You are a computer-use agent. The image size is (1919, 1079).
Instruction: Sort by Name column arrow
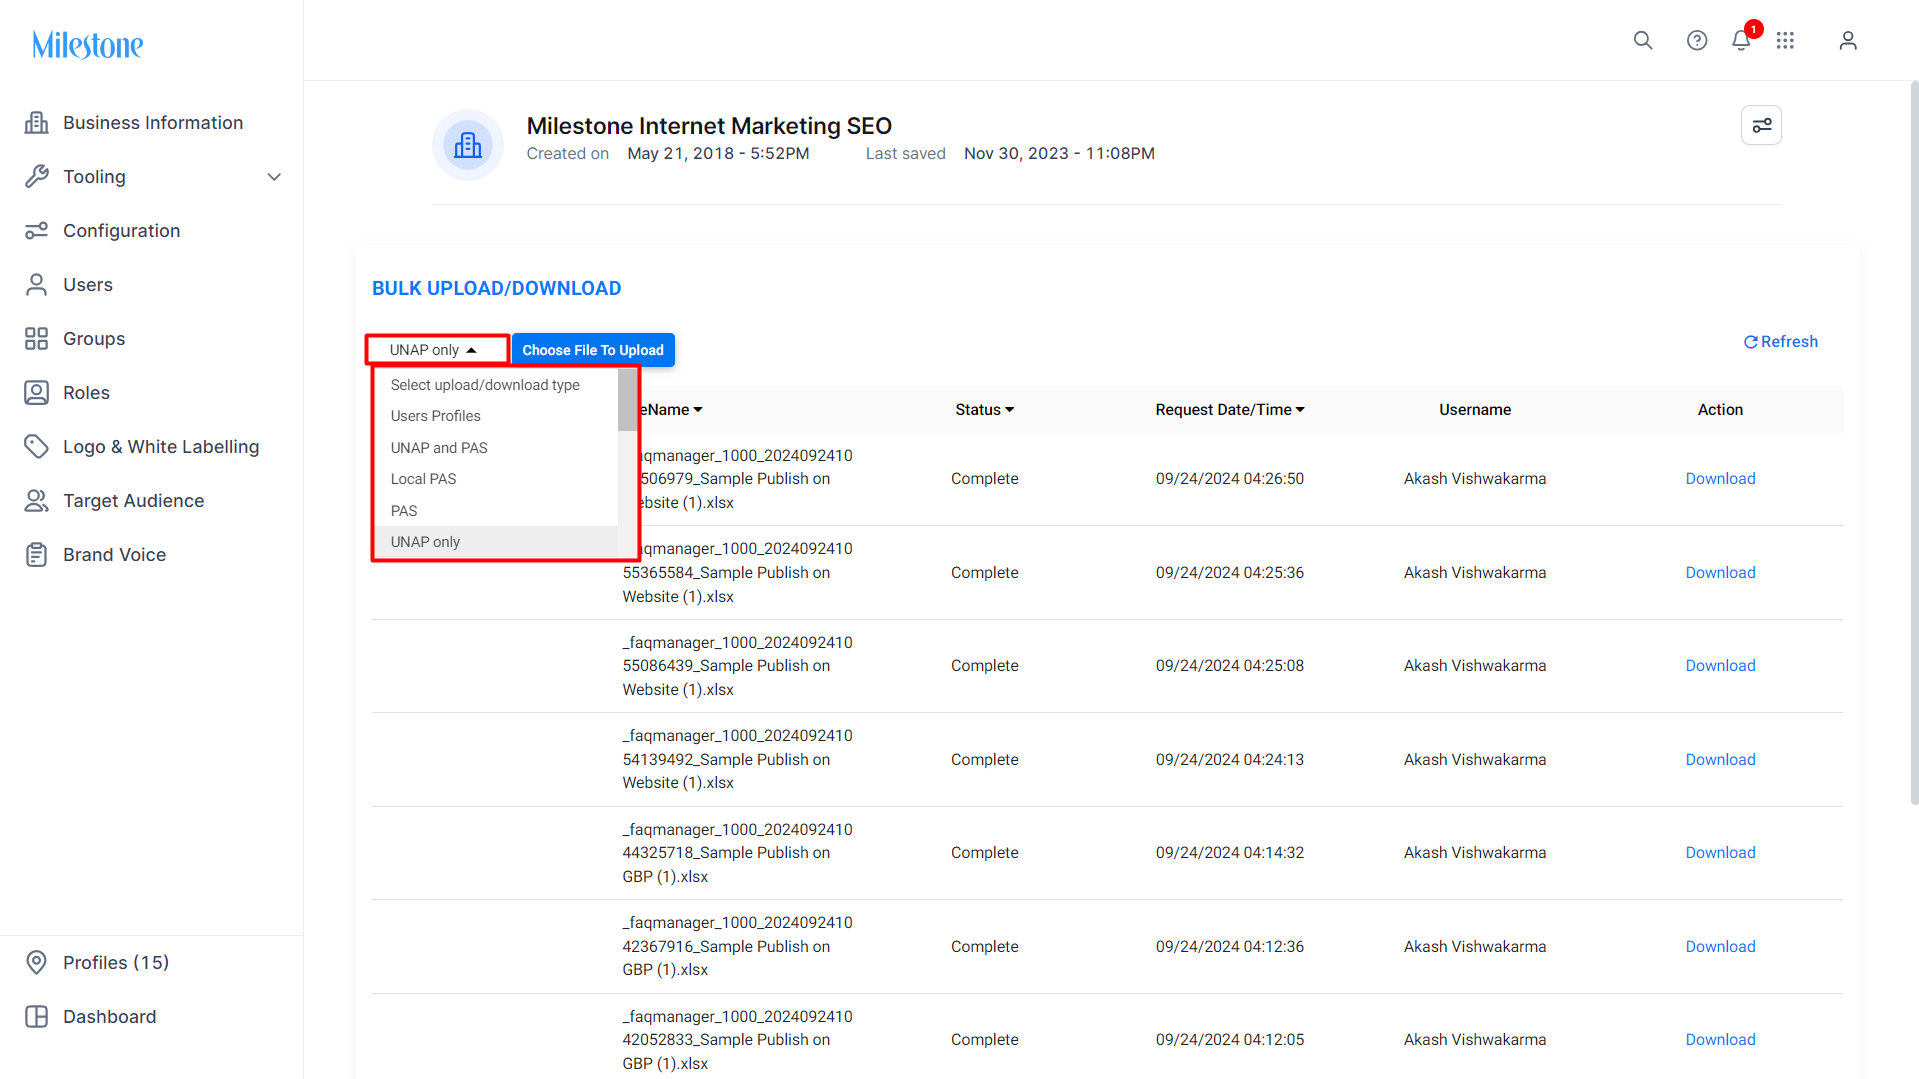pos(698,410)
